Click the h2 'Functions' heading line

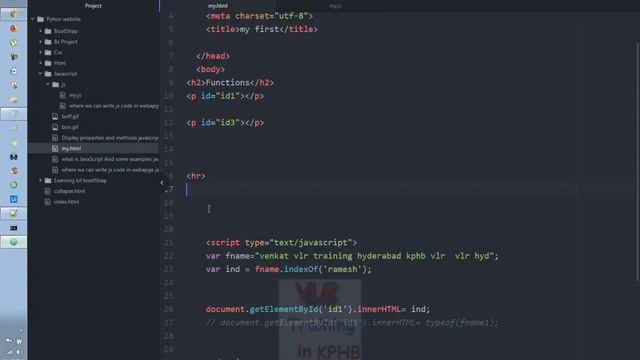[x=230, y=83]
